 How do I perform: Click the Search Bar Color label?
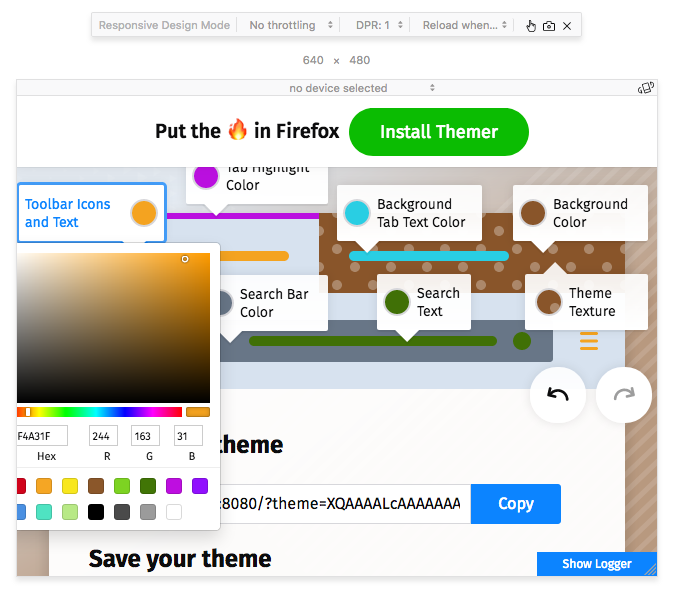coord(274,303)
